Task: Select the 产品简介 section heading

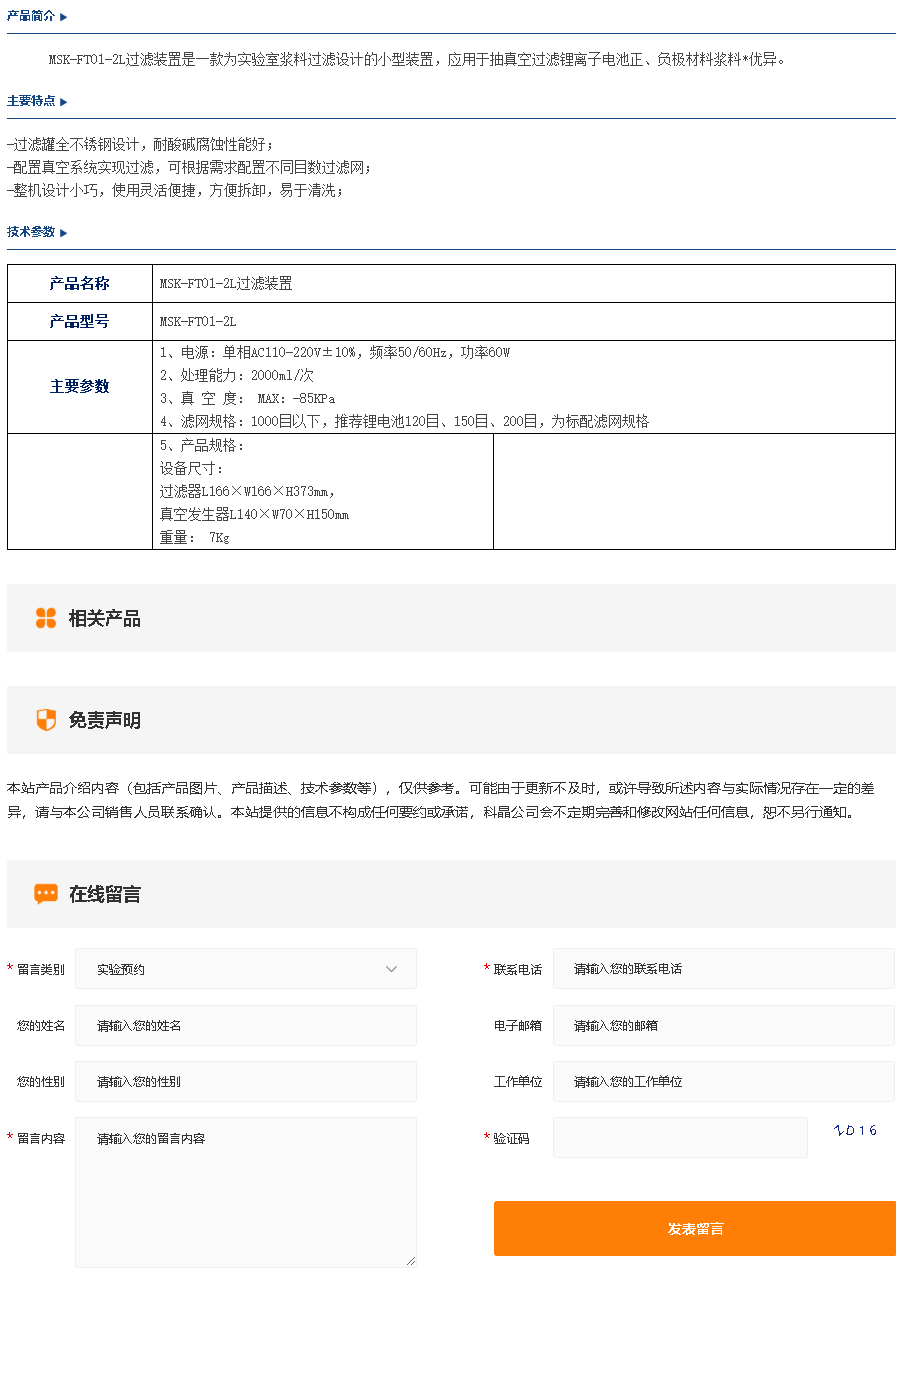Action: (31, 16)
